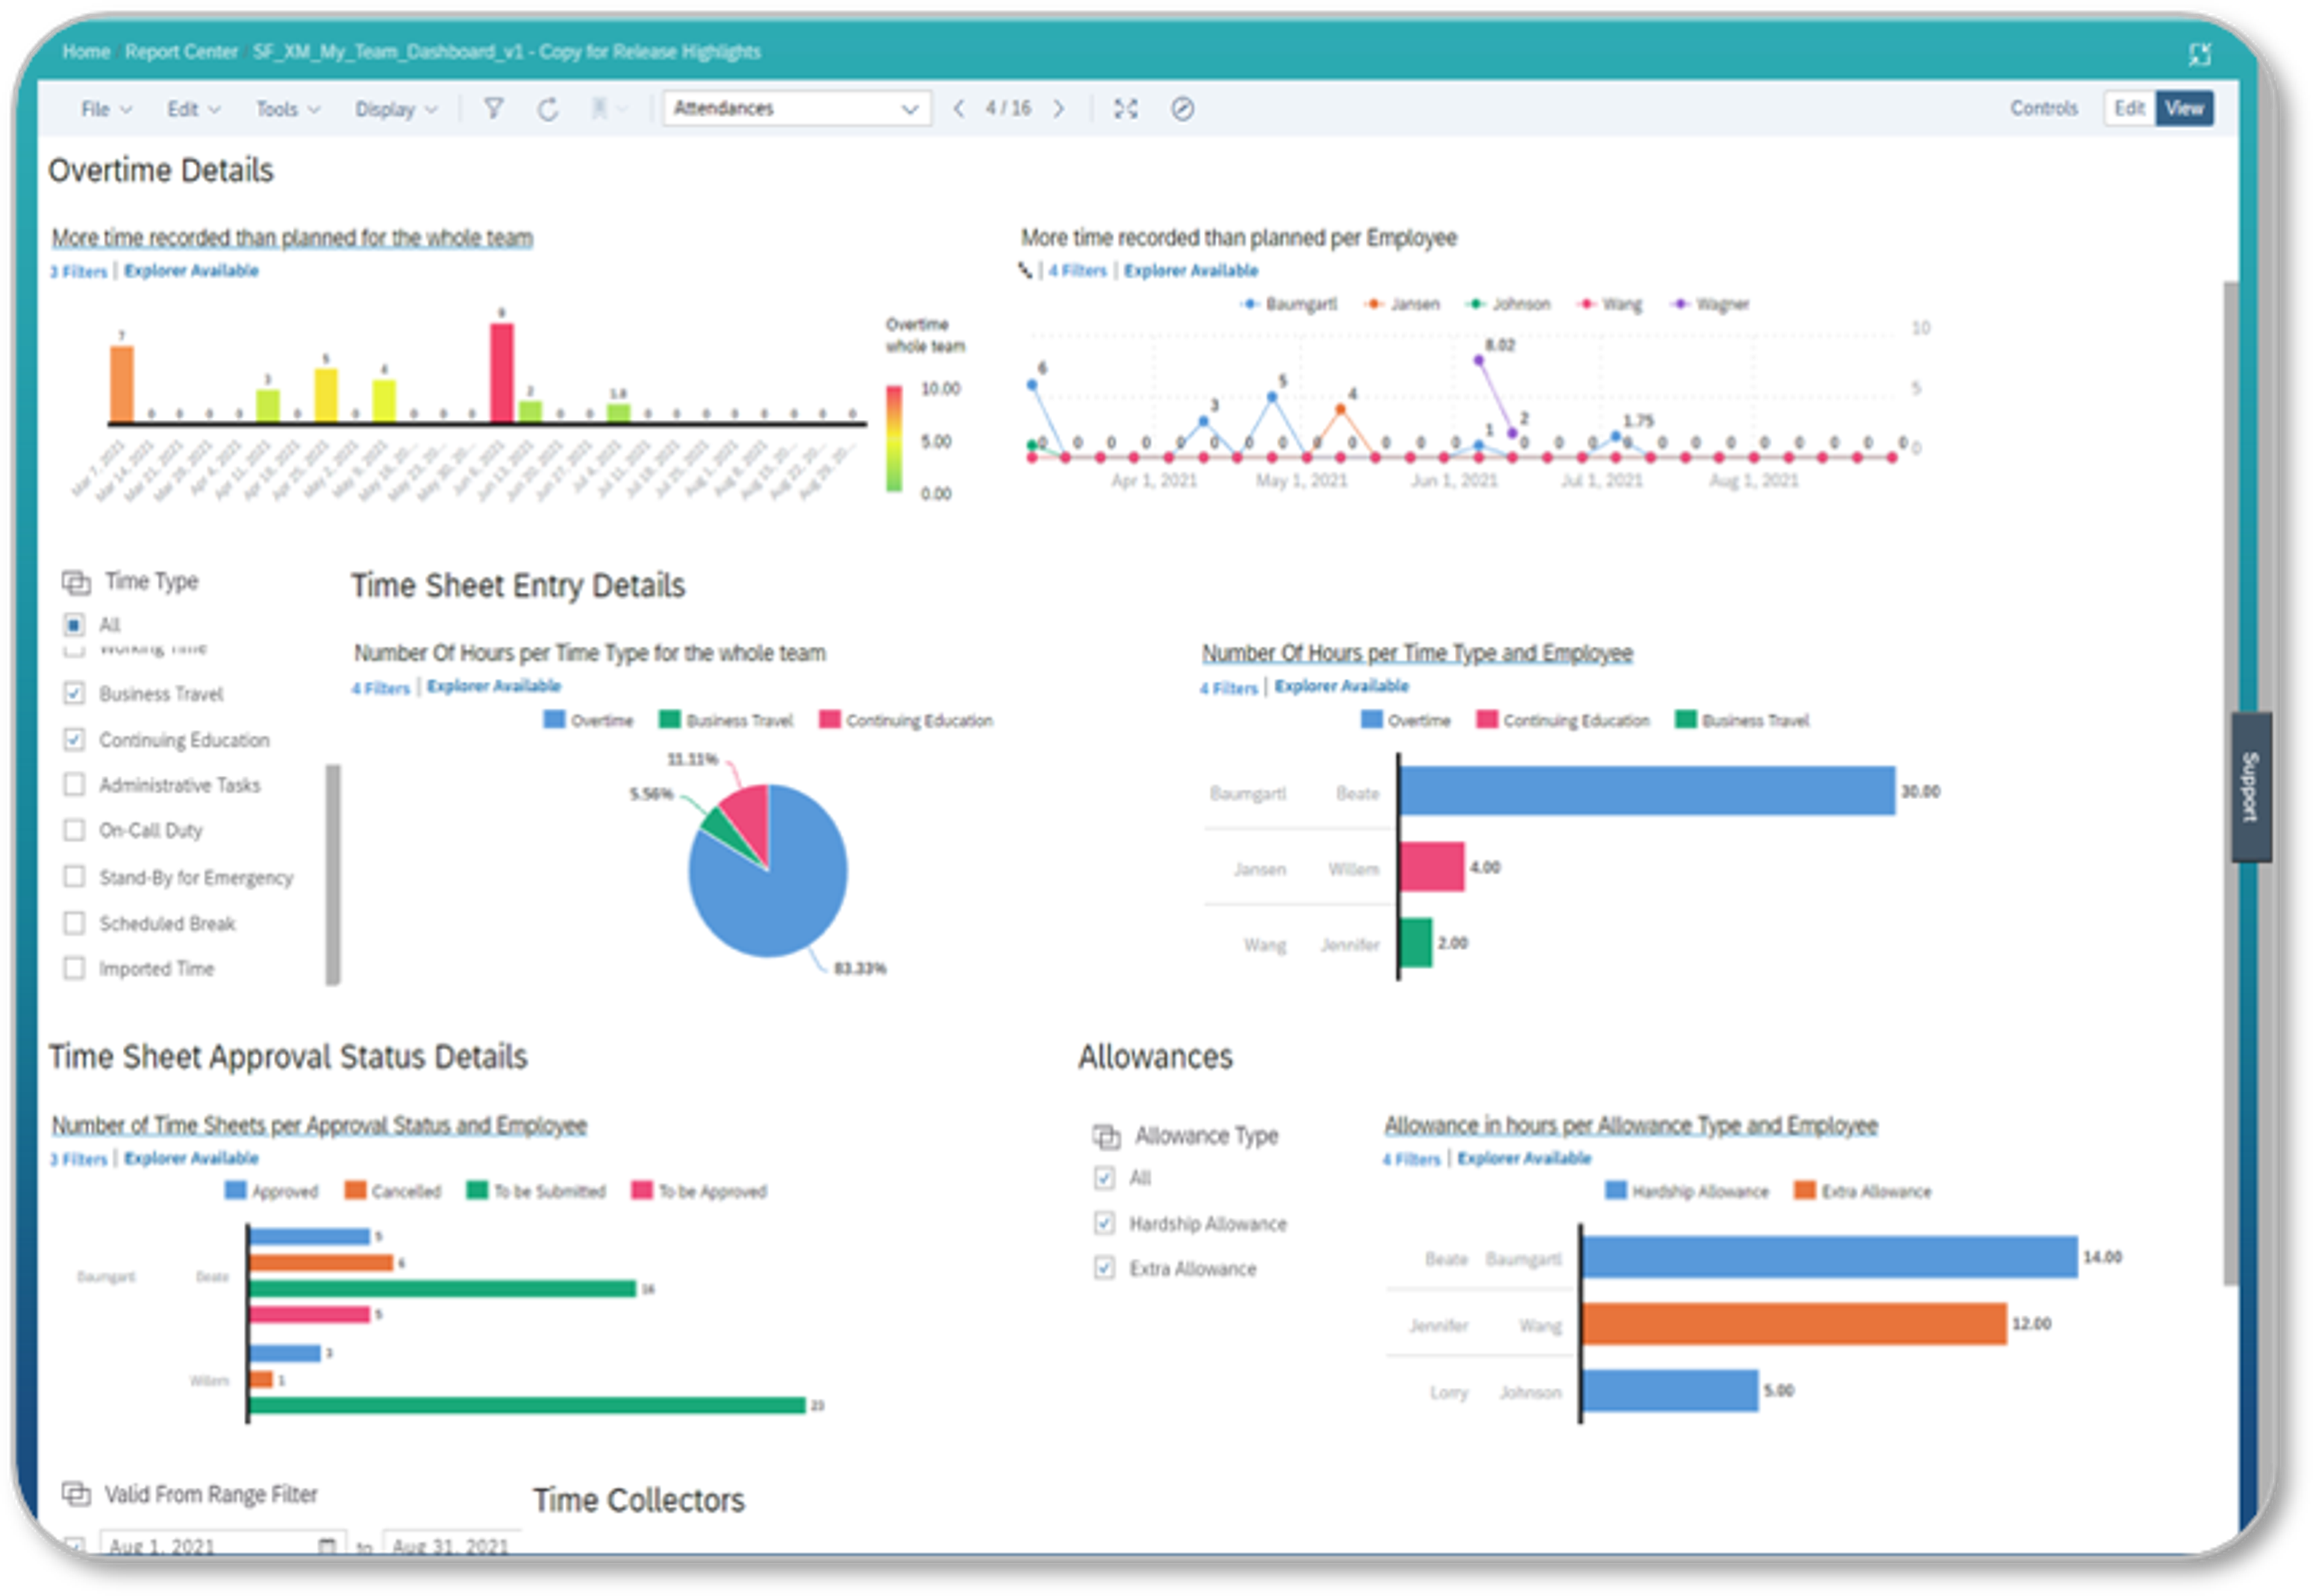Switch to View mode button
Screen dimensions: 2313x1596
click(x=2184, y=108)
